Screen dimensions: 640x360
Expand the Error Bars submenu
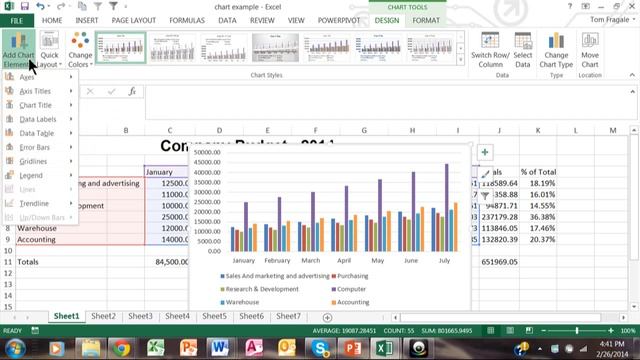[x=40, y=147]
